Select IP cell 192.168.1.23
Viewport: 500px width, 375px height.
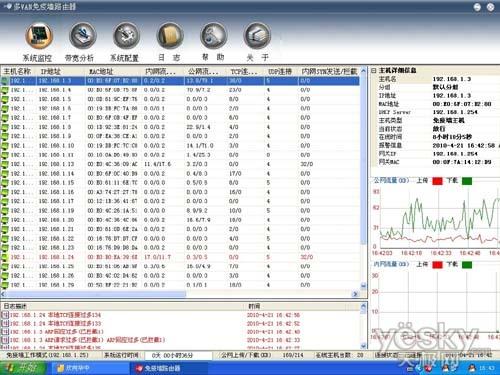point(56,248)
